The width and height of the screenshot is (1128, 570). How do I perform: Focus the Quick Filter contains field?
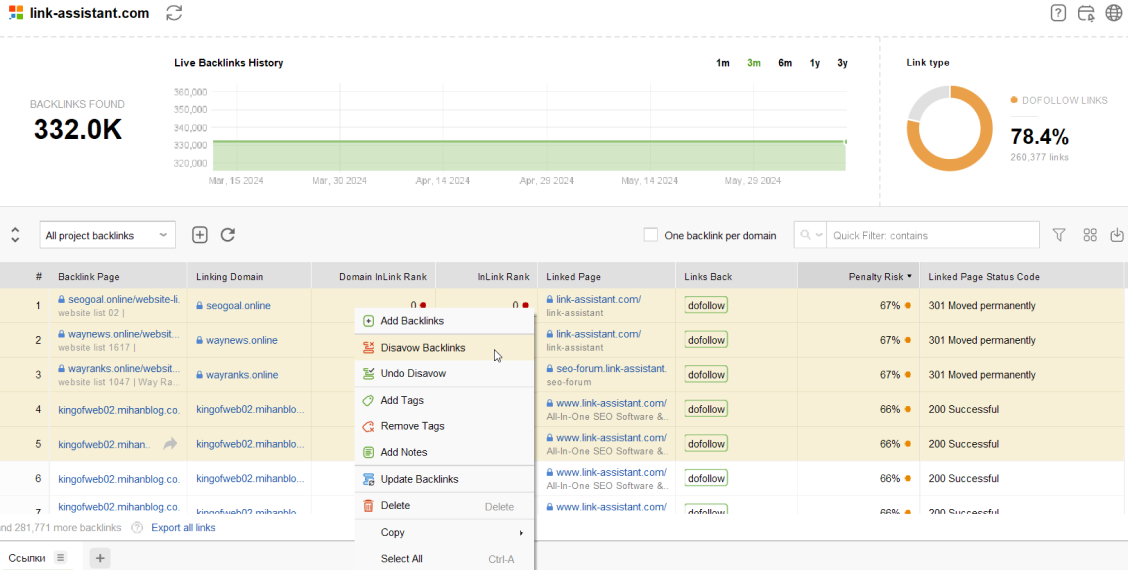click(932, 235)
